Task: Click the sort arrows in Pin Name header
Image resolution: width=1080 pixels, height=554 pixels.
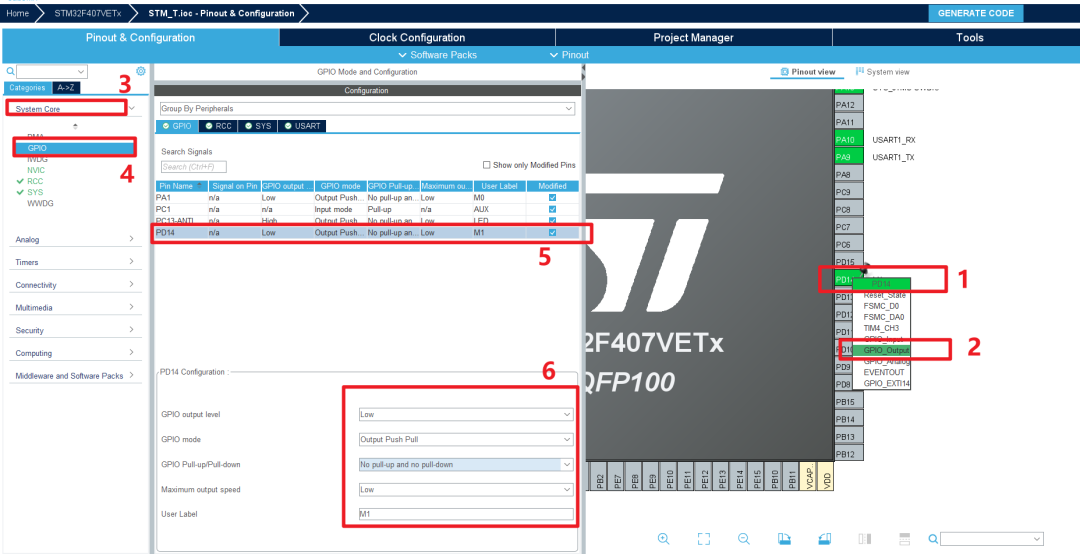Action: pos(200,186)
